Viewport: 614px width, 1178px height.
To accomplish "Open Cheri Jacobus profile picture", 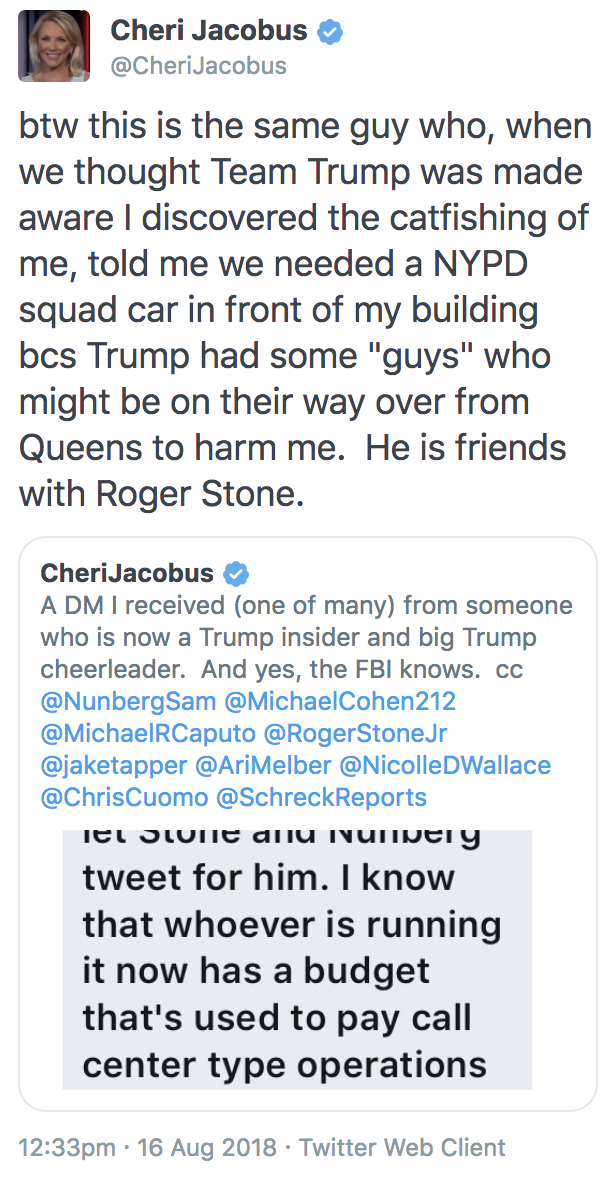I will click(53, 46).
